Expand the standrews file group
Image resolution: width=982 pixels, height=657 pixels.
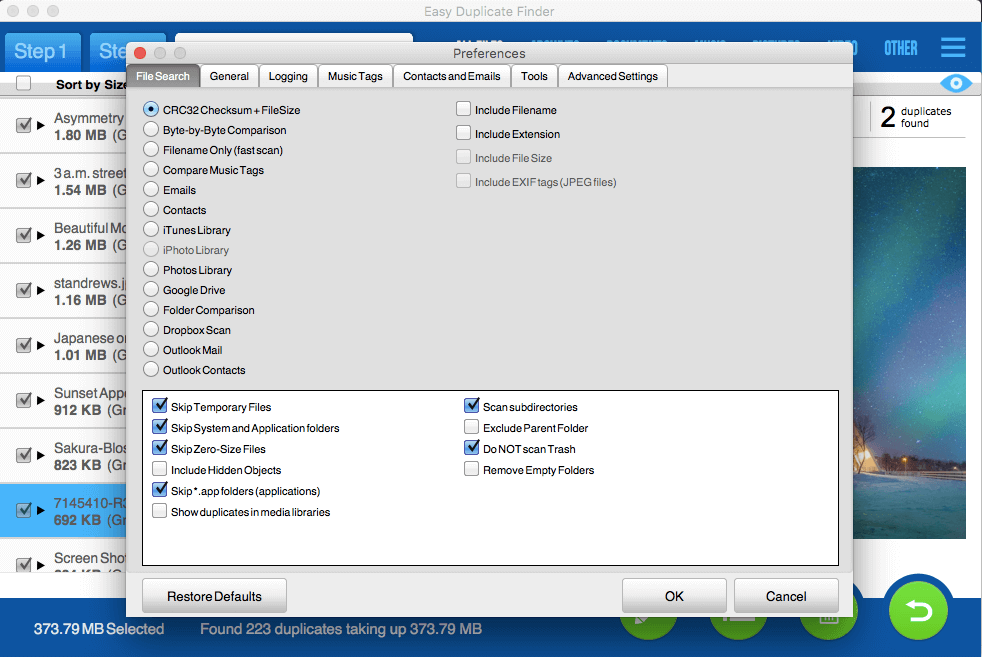41,290
